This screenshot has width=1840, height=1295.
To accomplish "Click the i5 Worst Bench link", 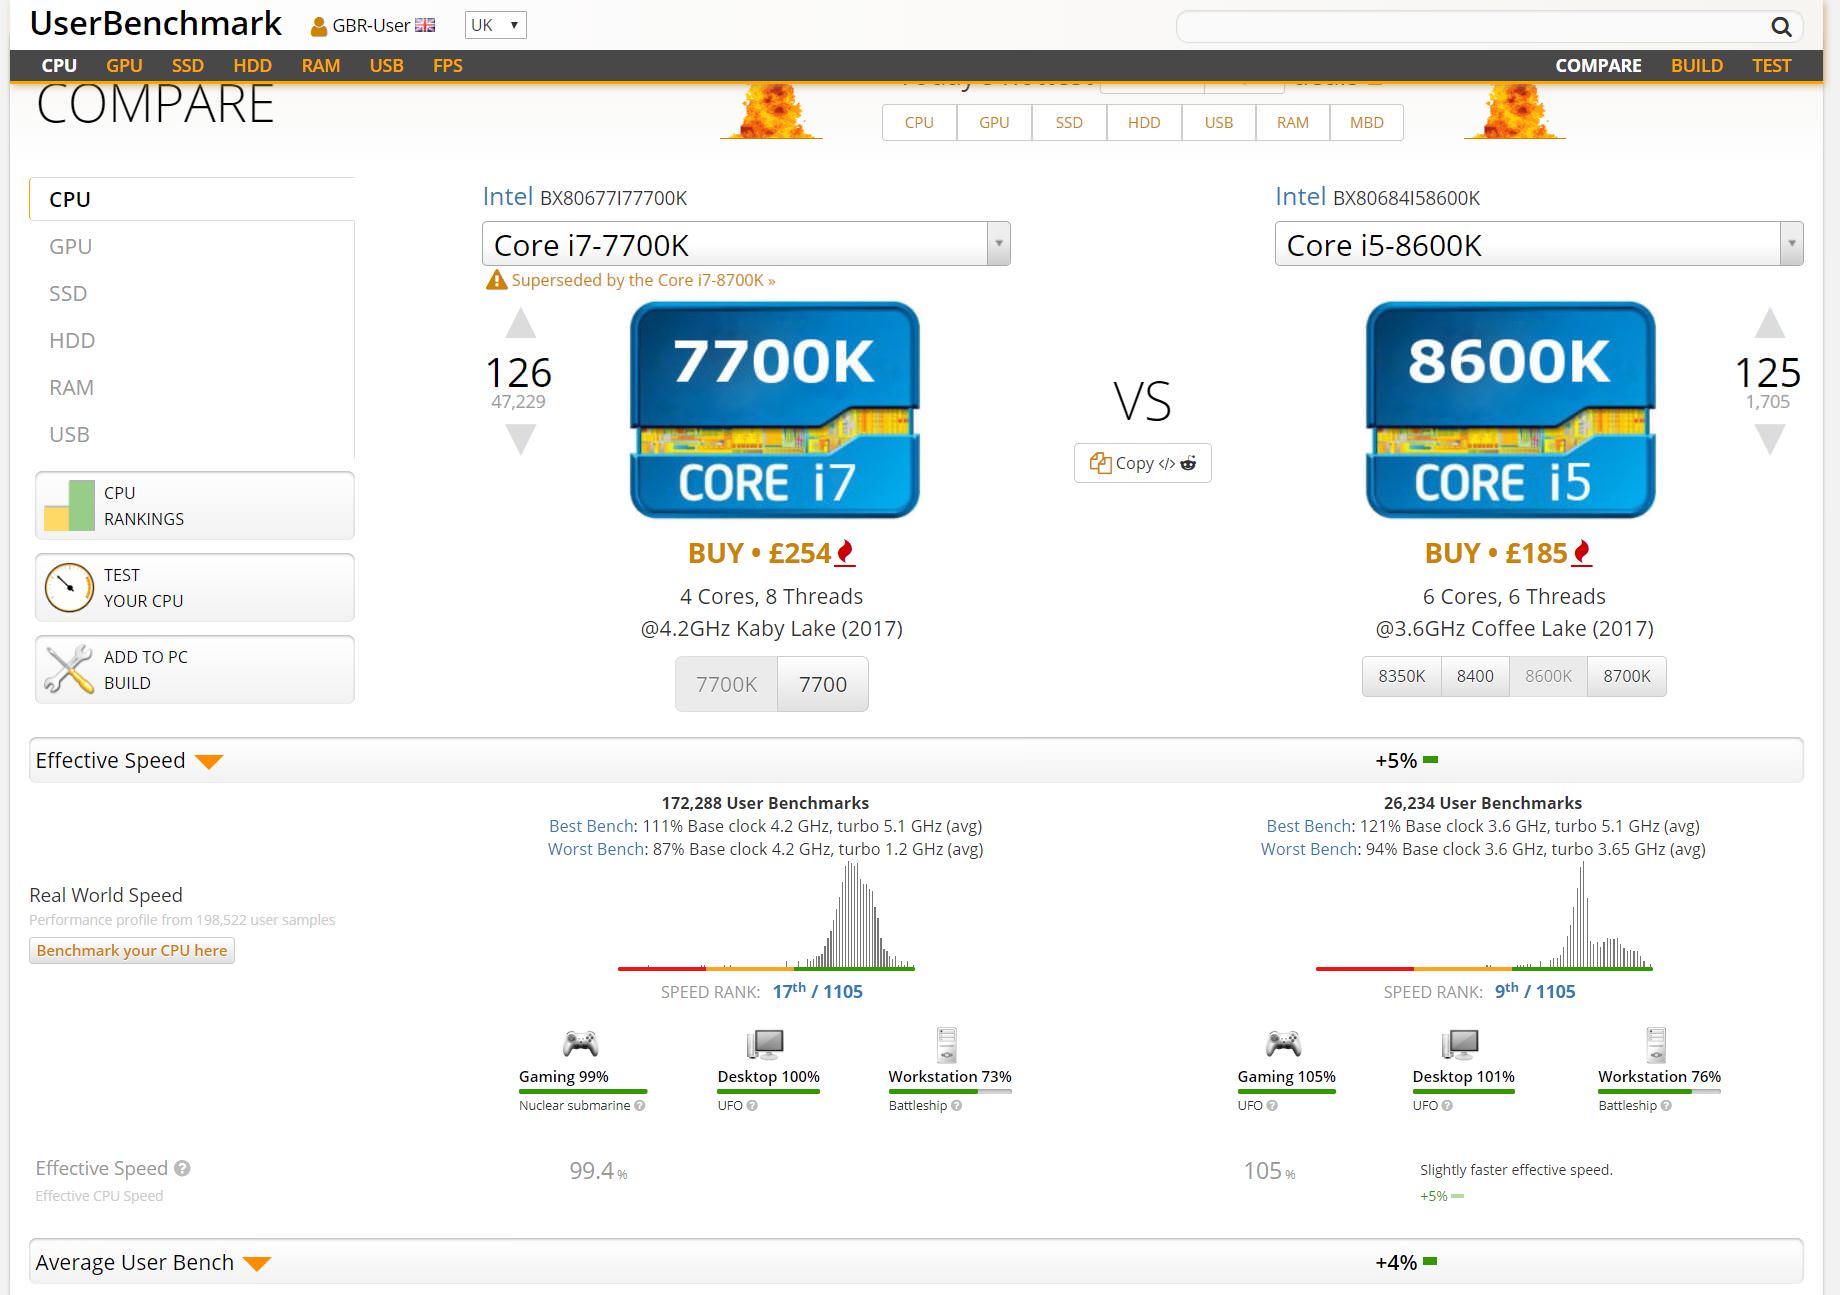I will pyautogui.click(x=1309, y=849).
